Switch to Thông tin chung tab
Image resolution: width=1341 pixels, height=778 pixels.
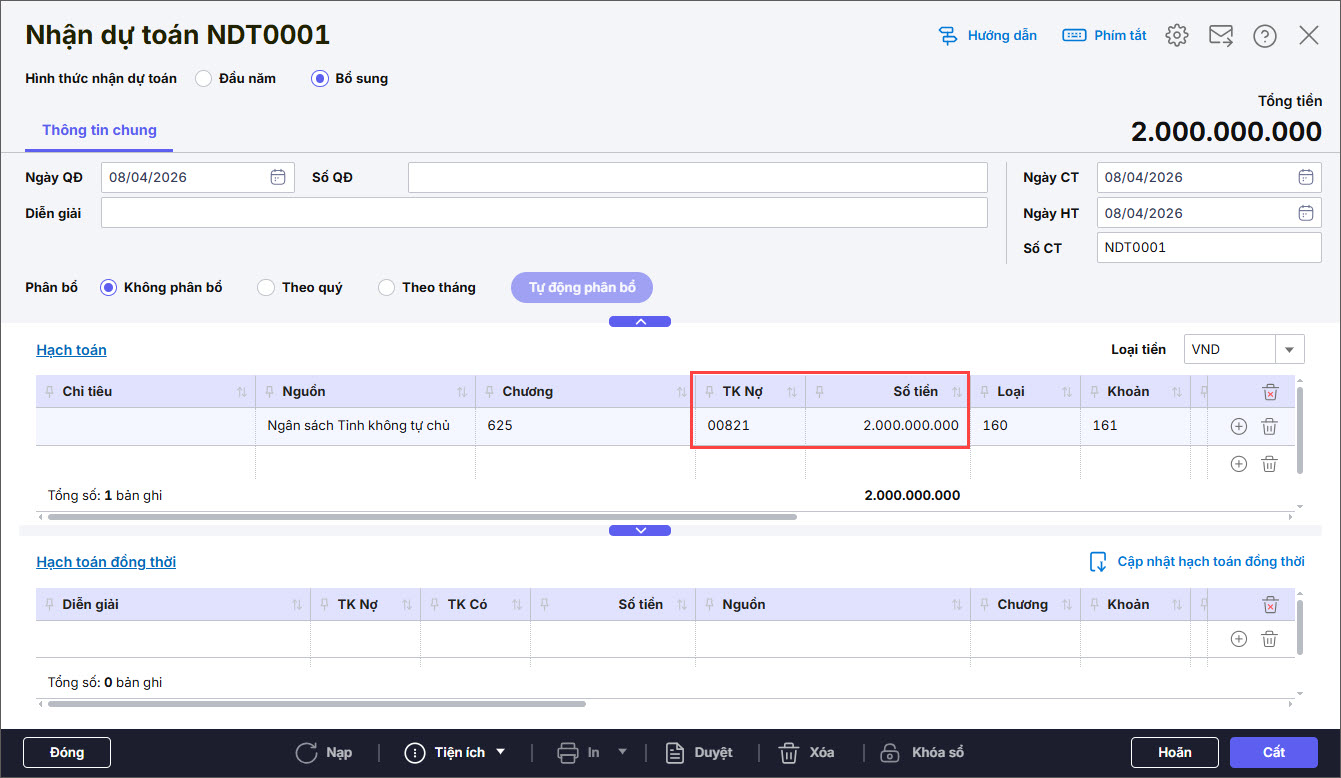coord(99,130)
